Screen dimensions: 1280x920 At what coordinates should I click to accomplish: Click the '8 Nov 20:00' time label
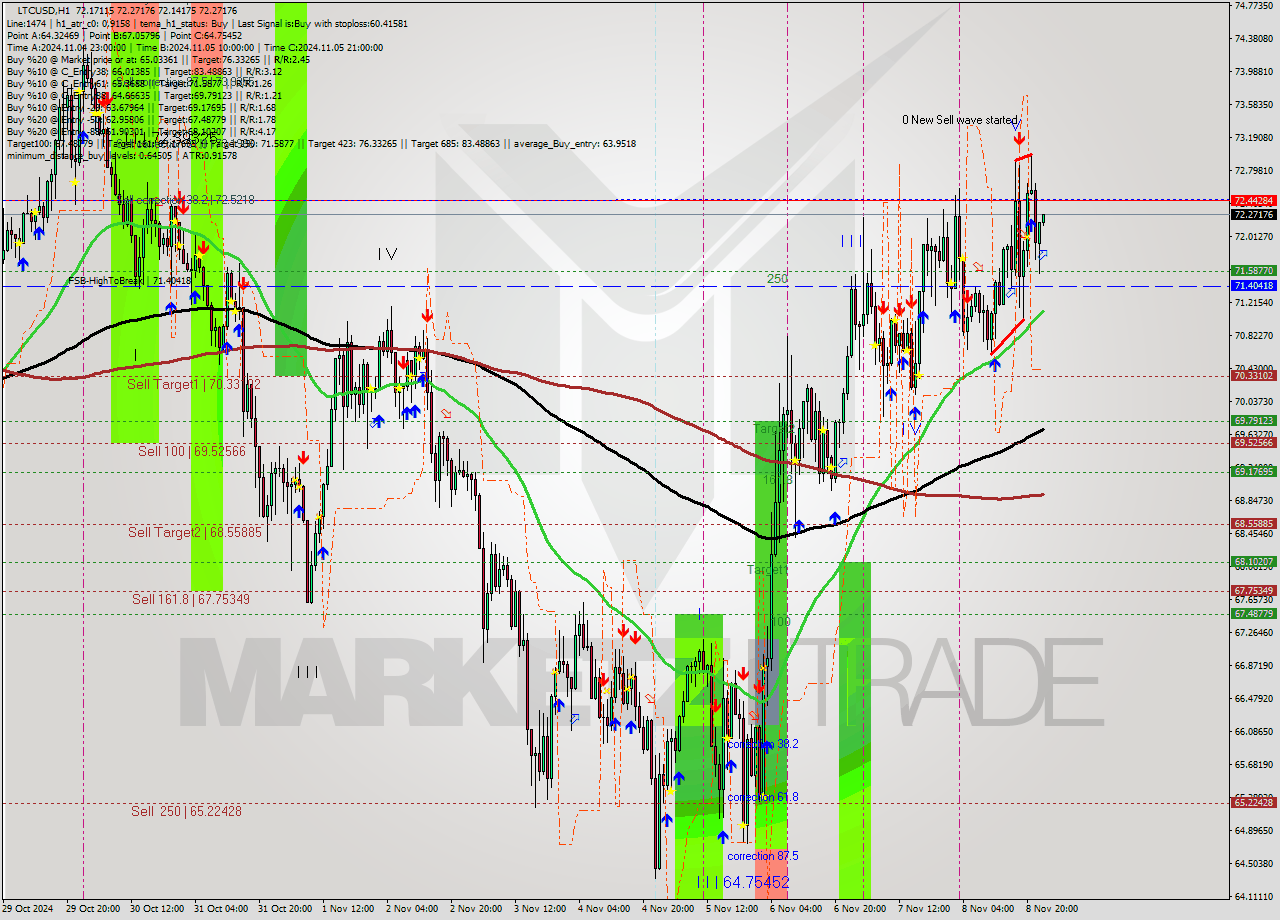click(1052, 909)
